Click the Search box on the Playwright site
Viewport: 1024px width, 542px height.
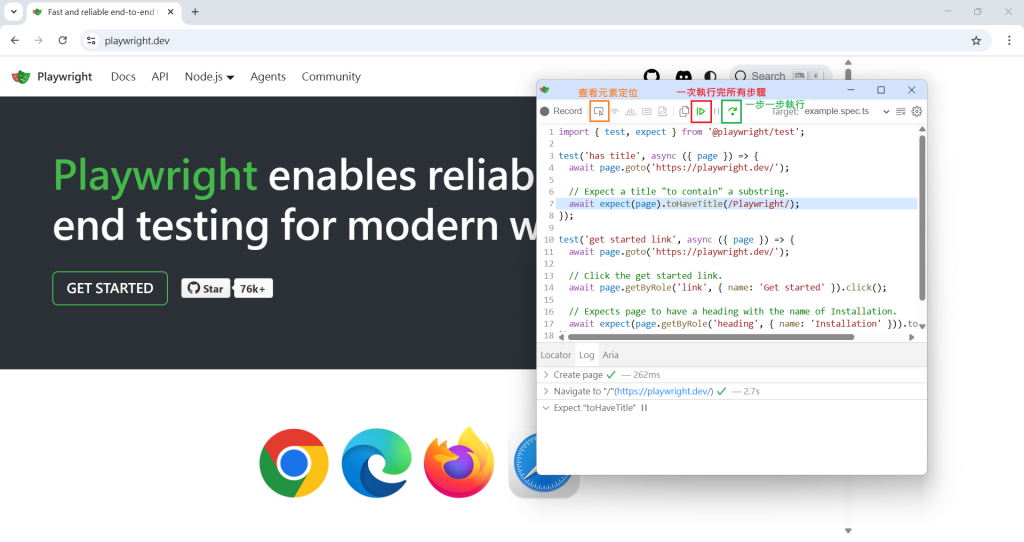pos(780,76)
